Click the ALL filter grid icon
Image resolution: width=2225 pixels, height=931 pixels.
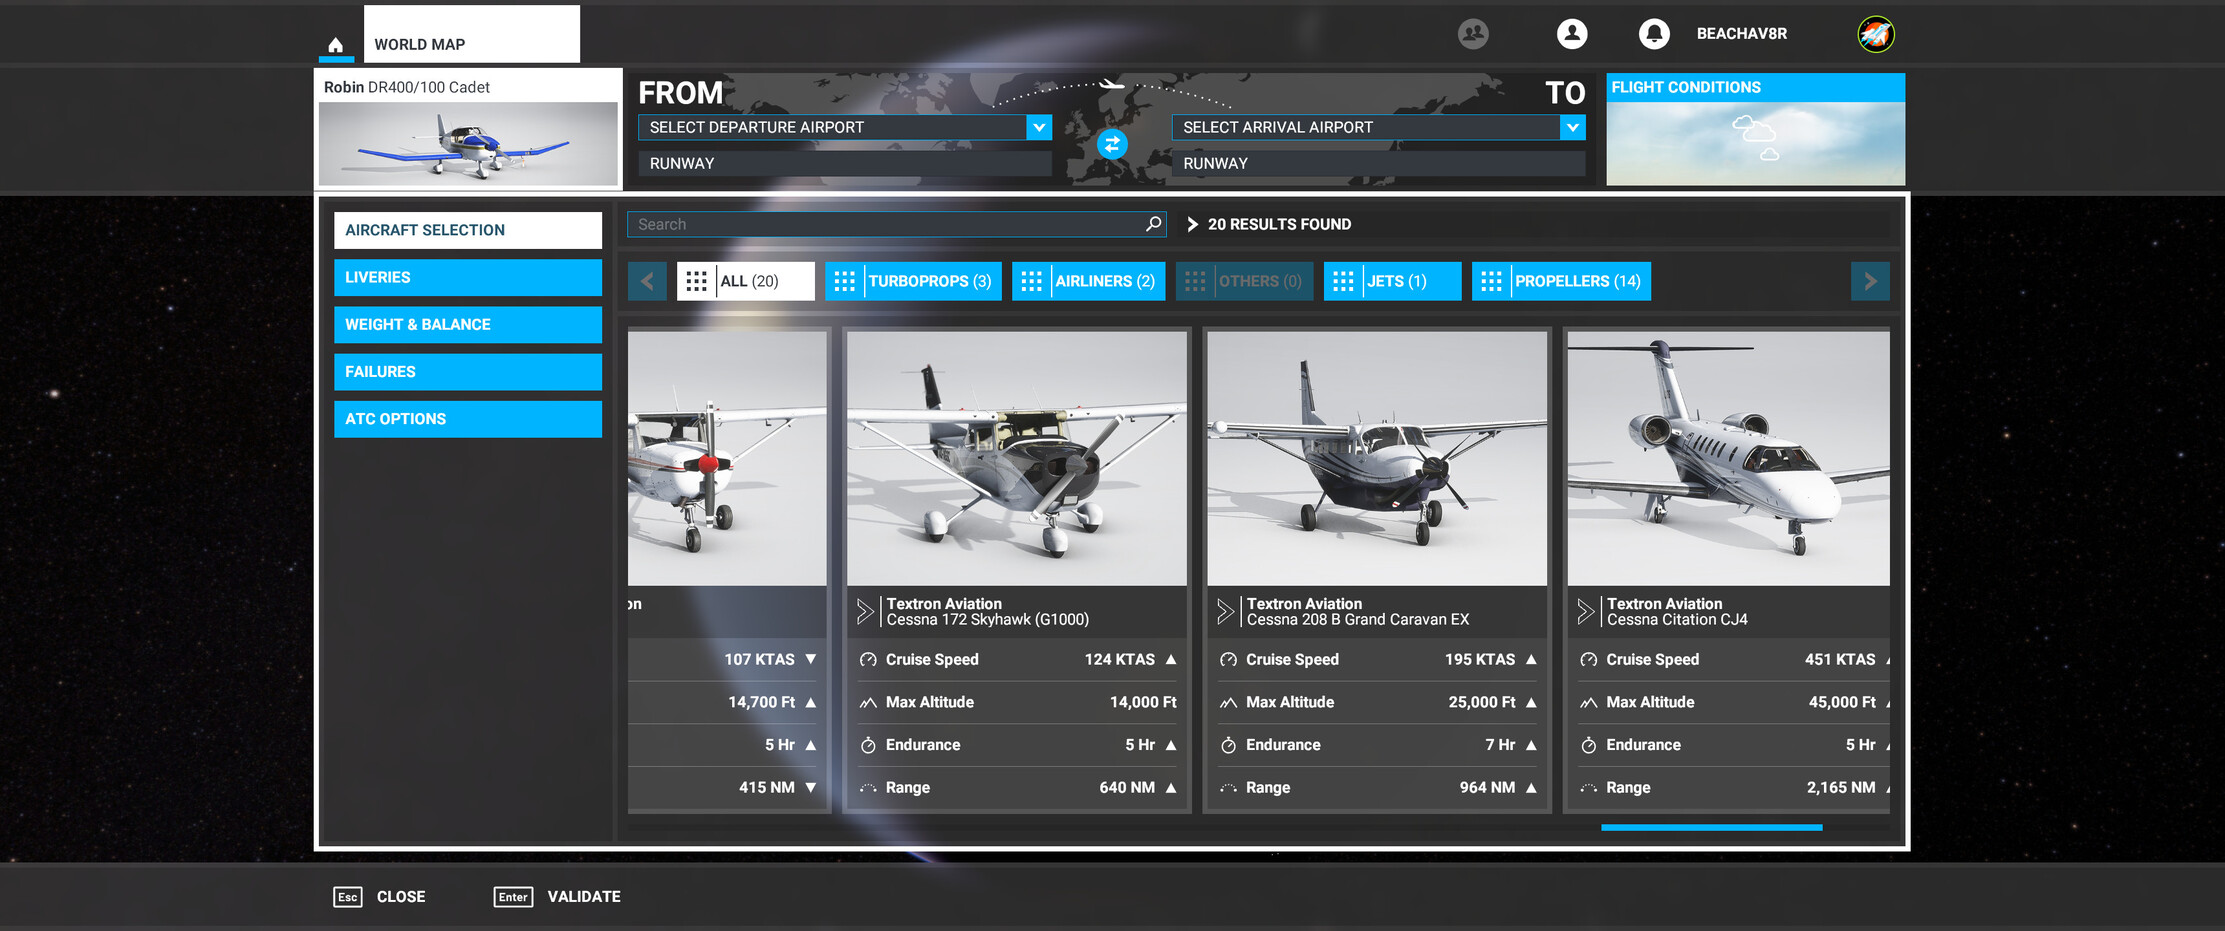coord(697,281)
